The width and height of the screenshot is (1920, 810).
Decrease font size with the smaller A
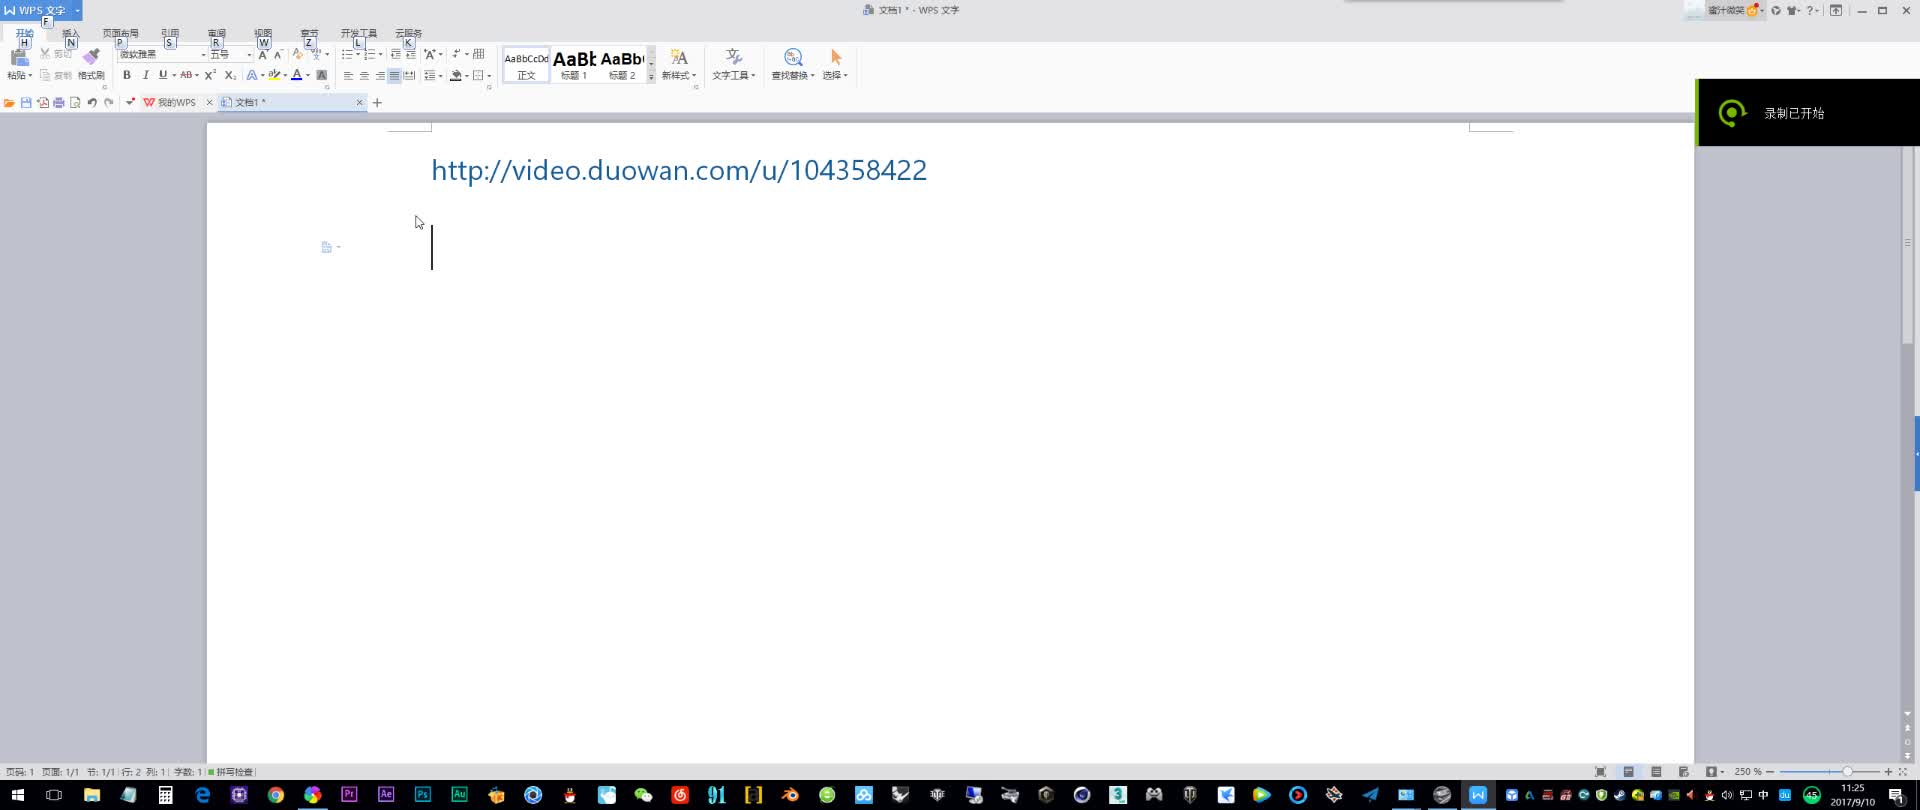(x=278, y=55)
